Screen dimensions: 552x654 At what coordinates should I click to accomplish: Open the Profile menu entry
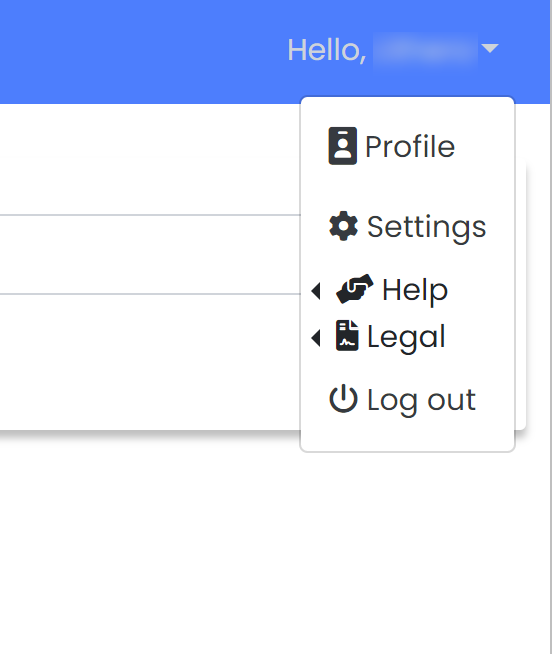tap(407, 146)
